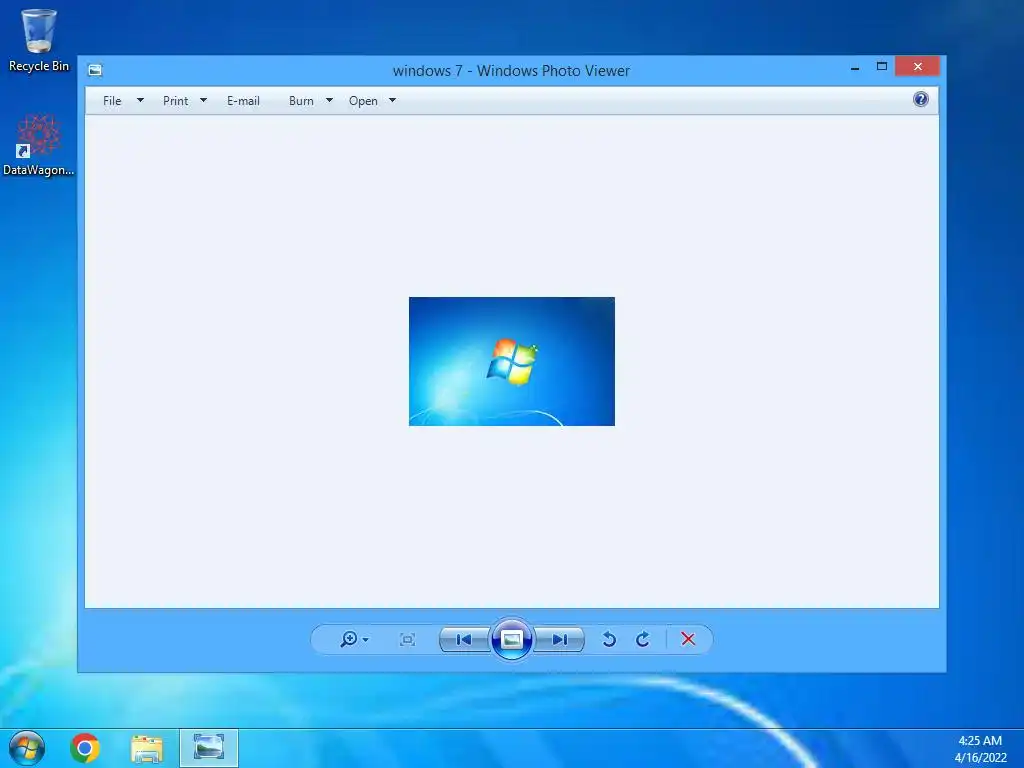Click the magnifier zoom icon
The image size is (1024, 768).
(349, 639)
